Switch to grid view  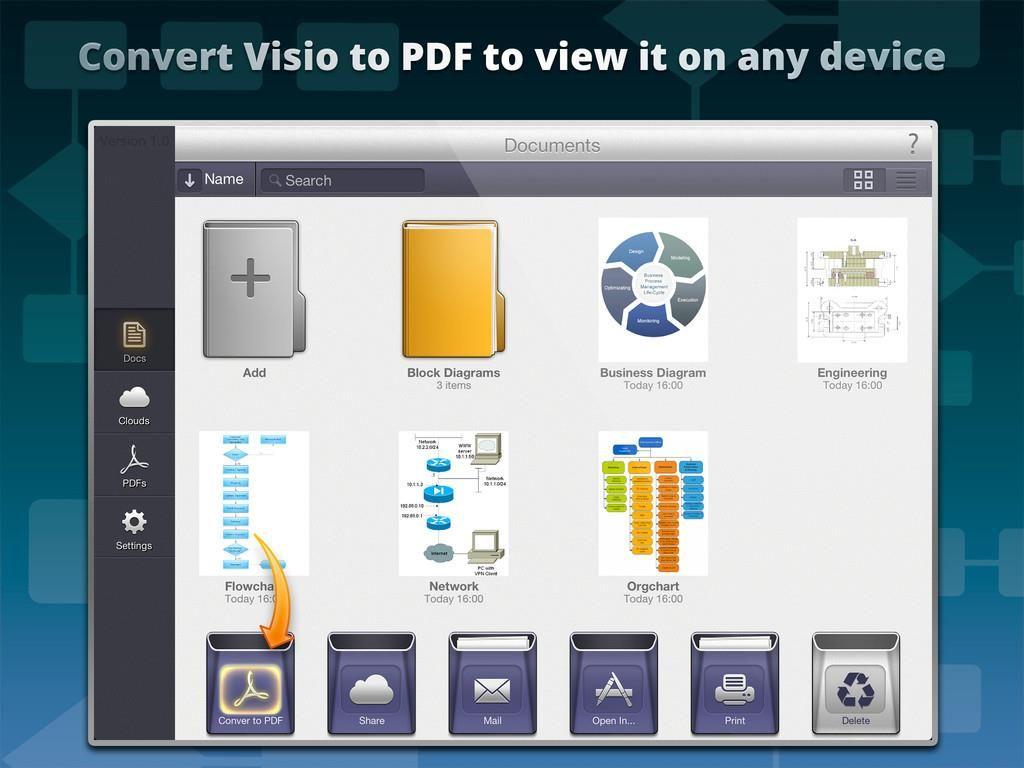pyautogui.click(x=863, y=180)
